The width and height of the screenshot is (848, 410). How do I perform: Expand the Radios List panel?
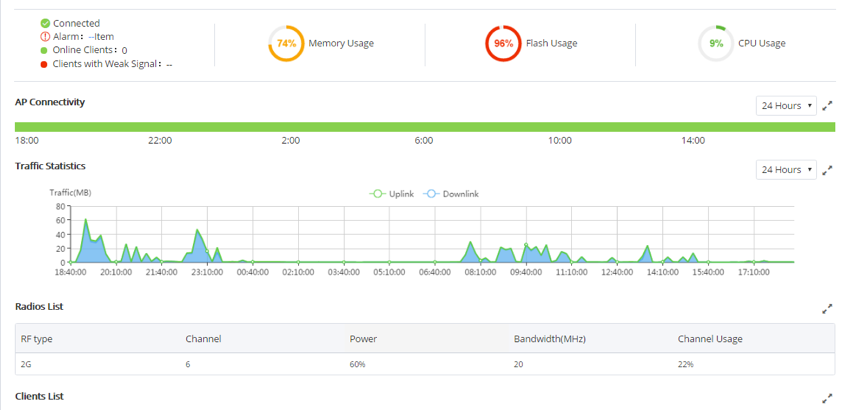[827, 309]
